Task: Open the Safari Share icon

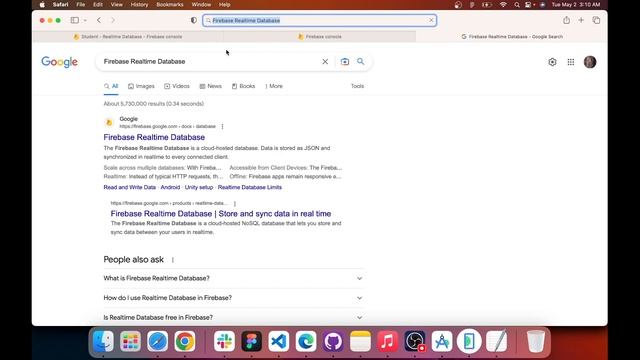Action: point(566,20)
